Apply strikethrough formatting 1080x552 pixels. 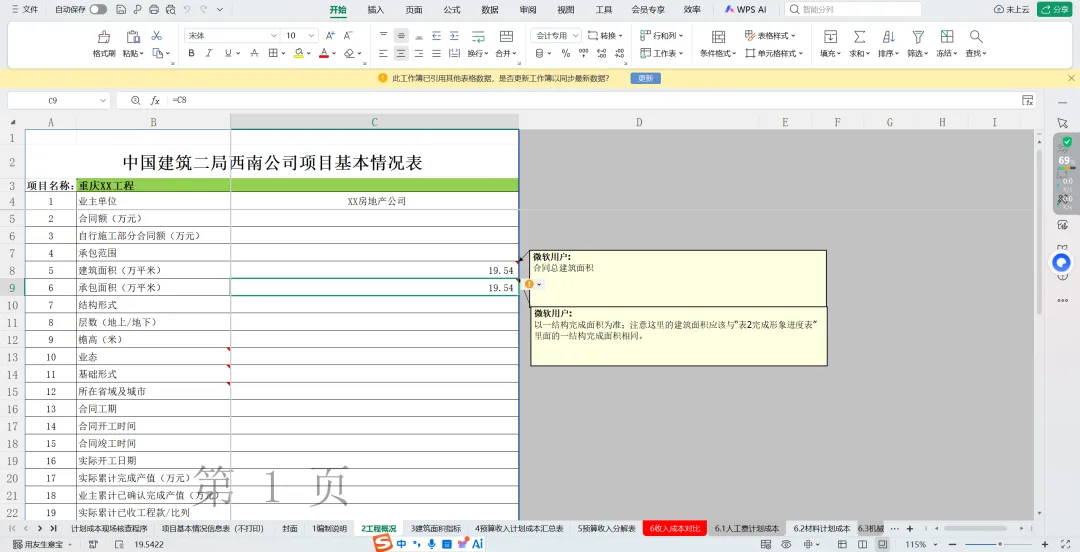click(x=254, y=53)
